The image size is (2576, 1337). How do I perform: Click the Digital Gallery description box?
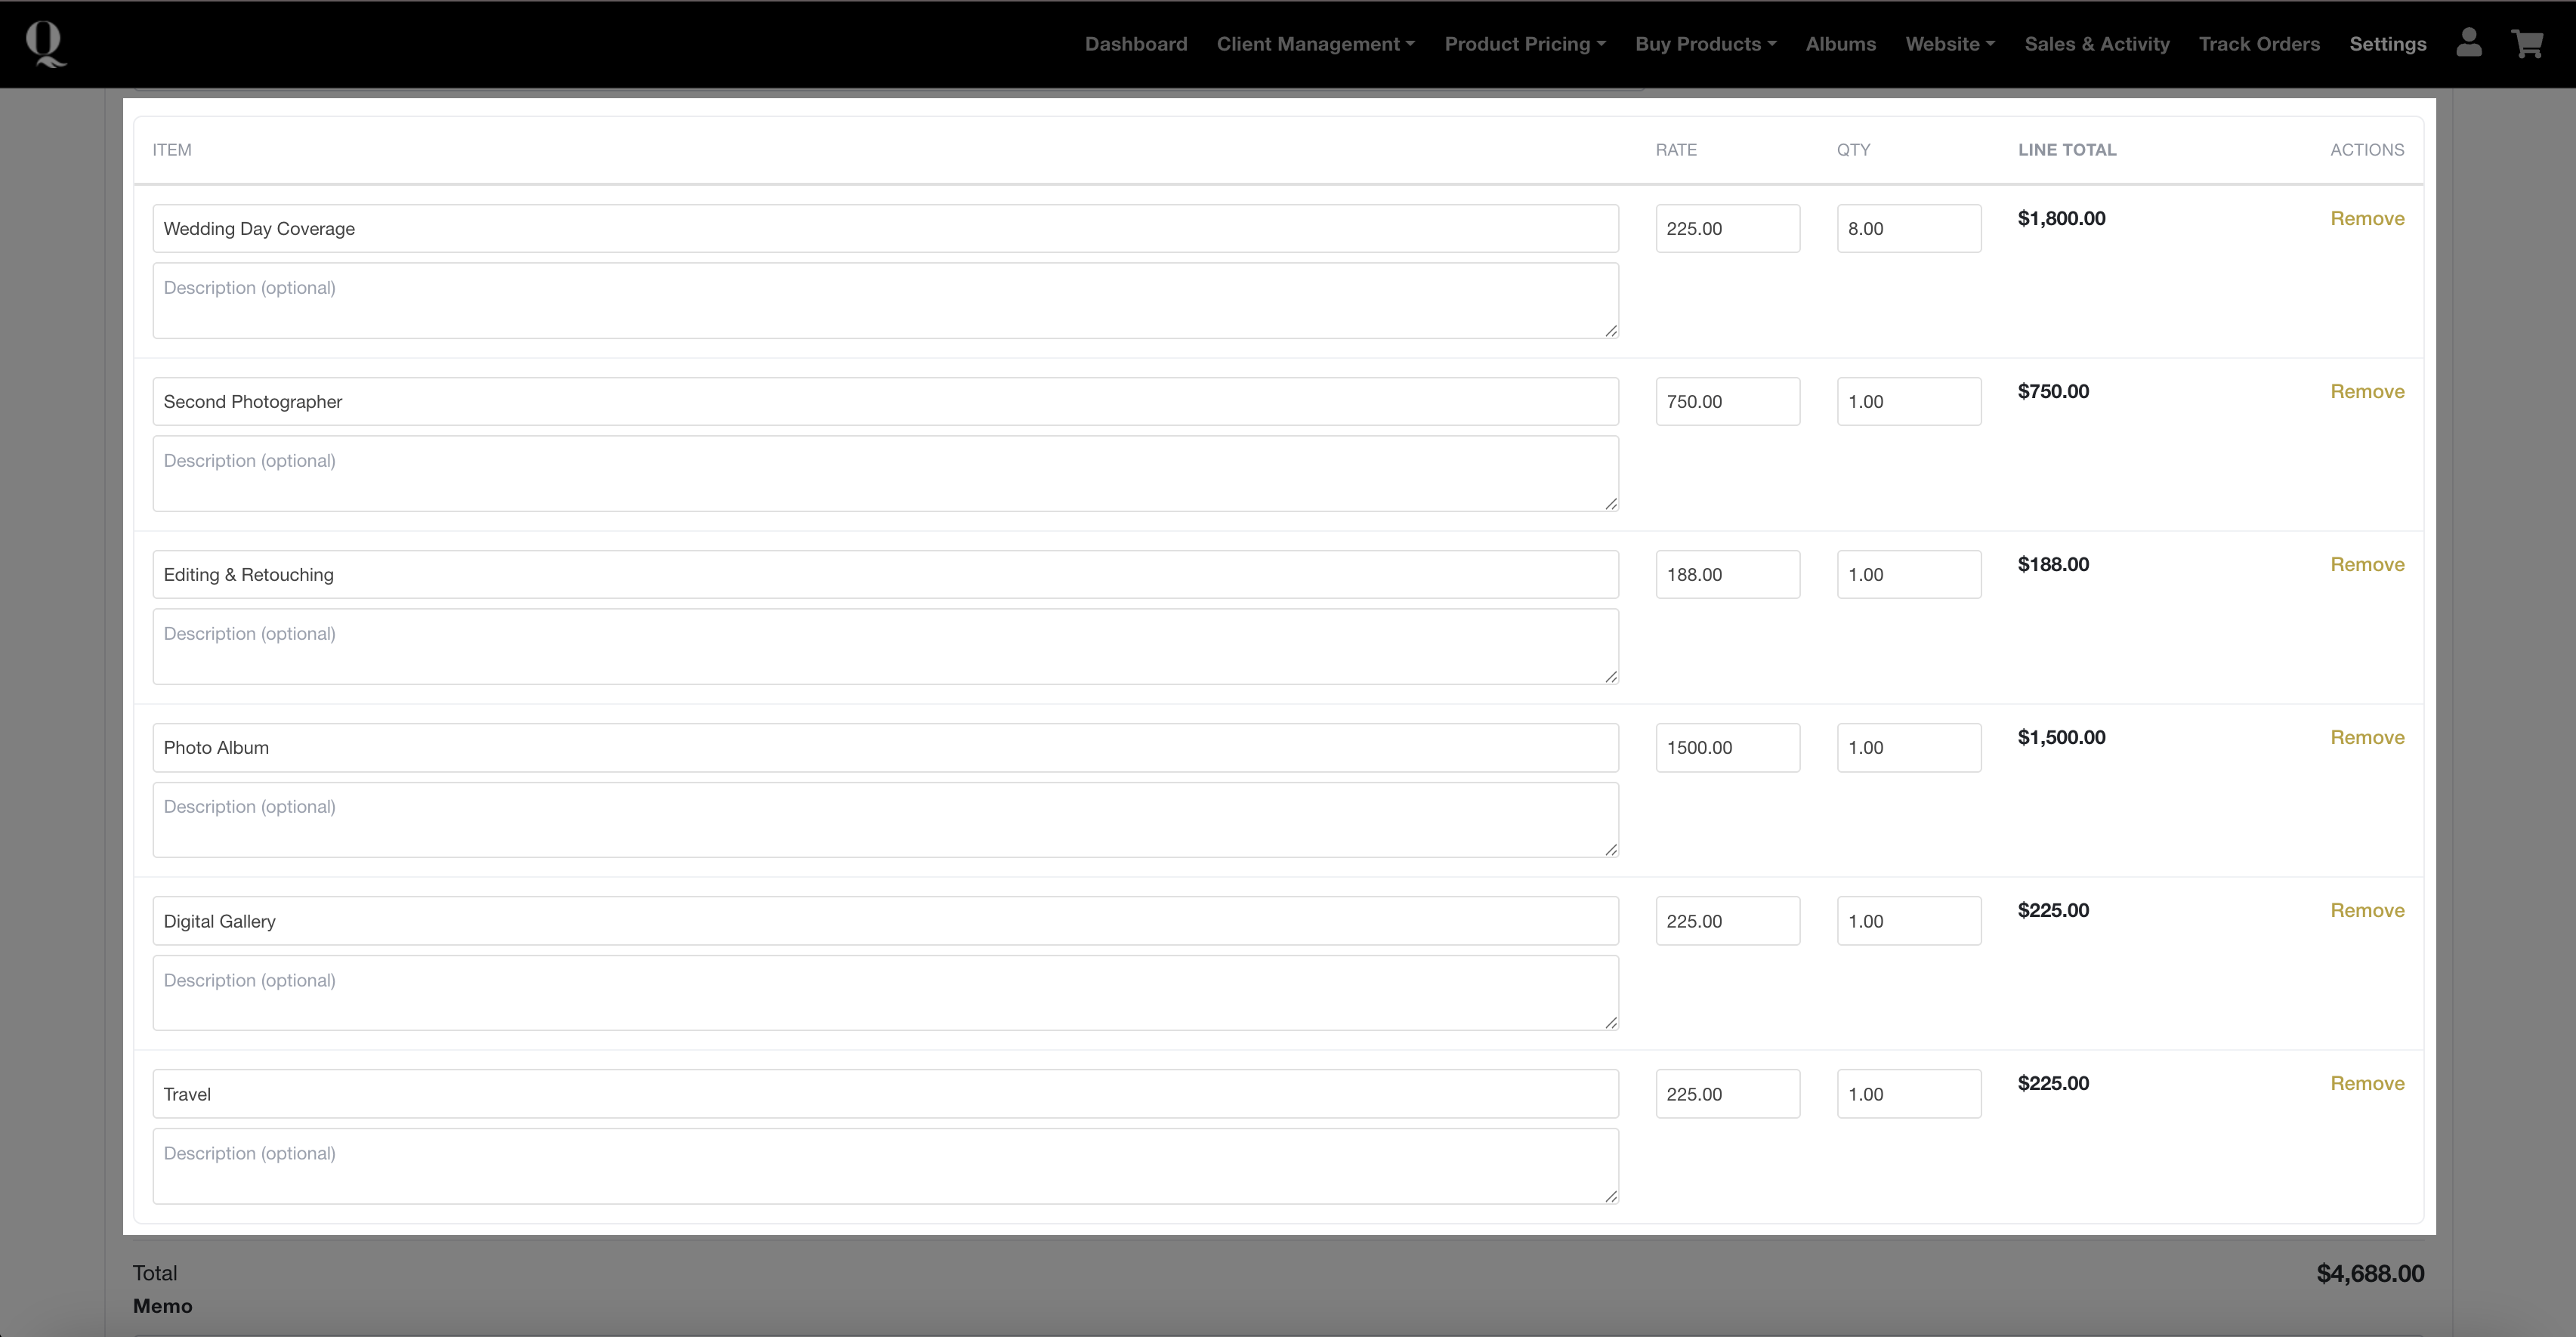885,993
